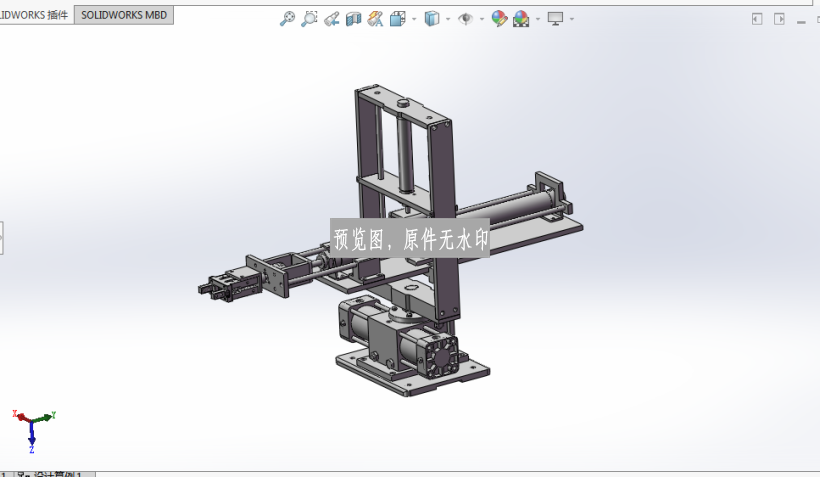
Task: Minimize the document window
Action: (x=801, y=21)
